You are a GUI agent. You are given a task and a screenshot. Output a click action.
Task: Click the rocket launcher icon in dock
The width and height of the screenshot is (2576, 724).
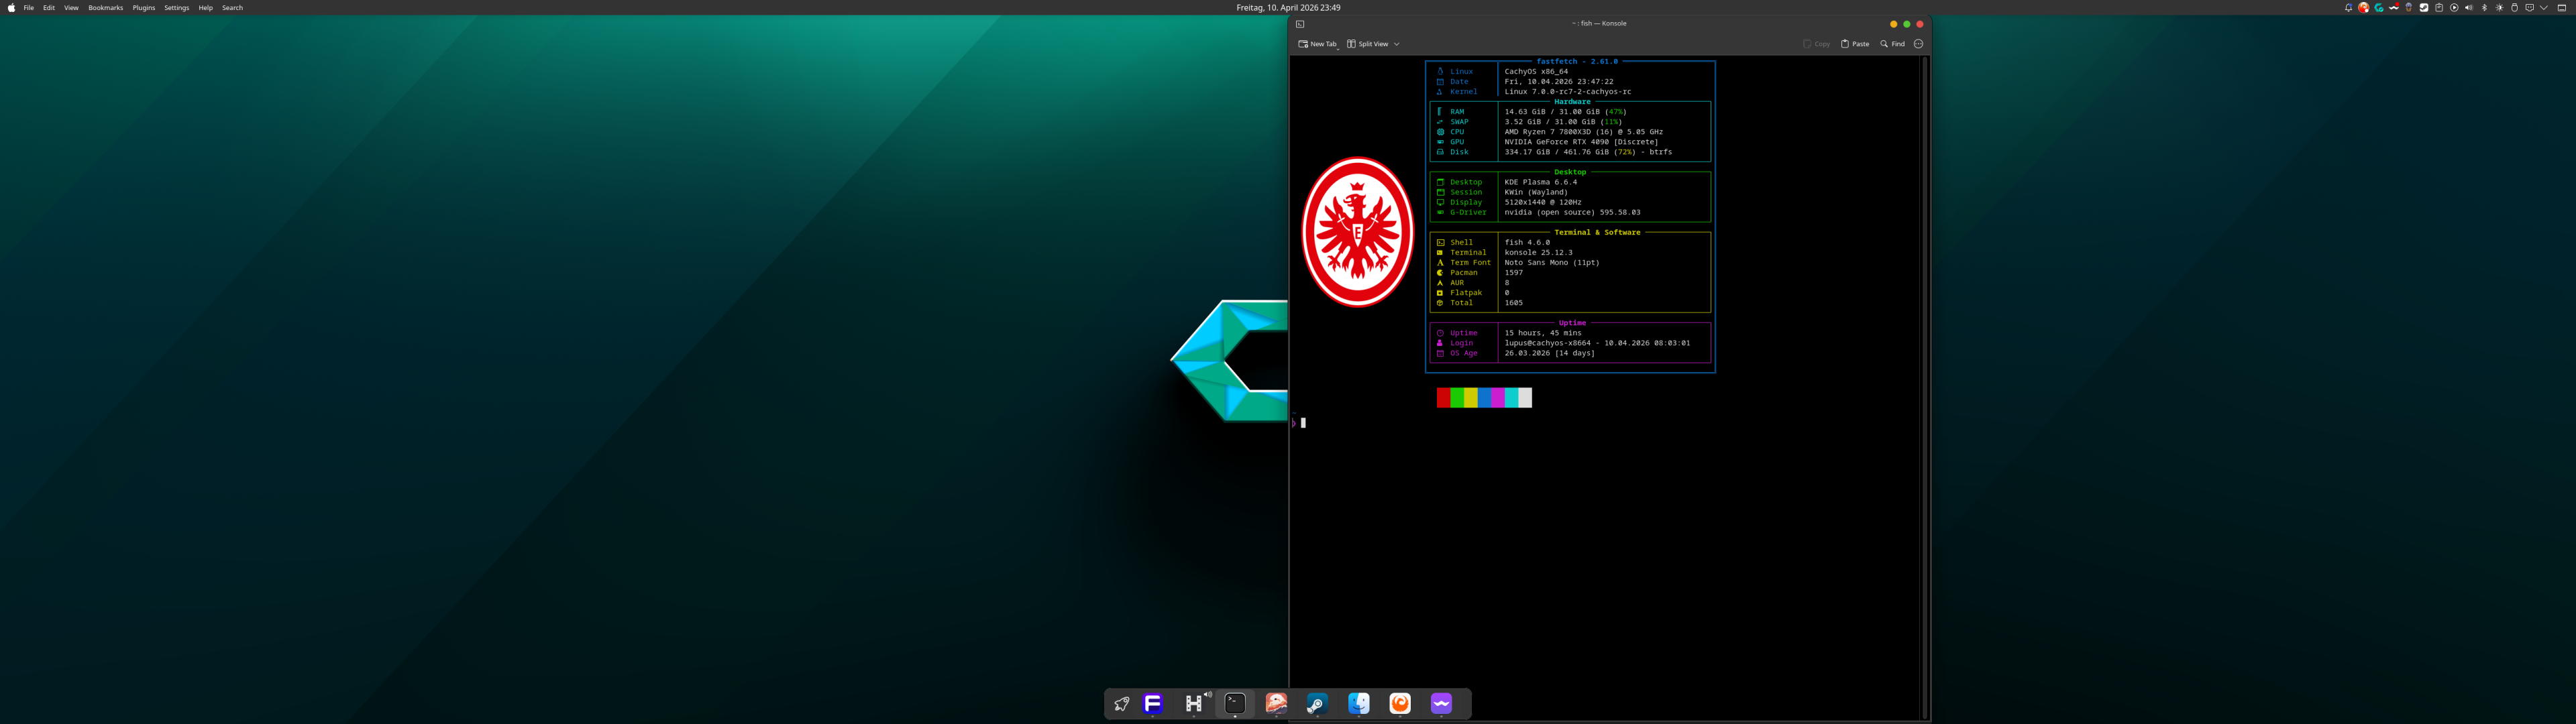tap(1122, 704)
